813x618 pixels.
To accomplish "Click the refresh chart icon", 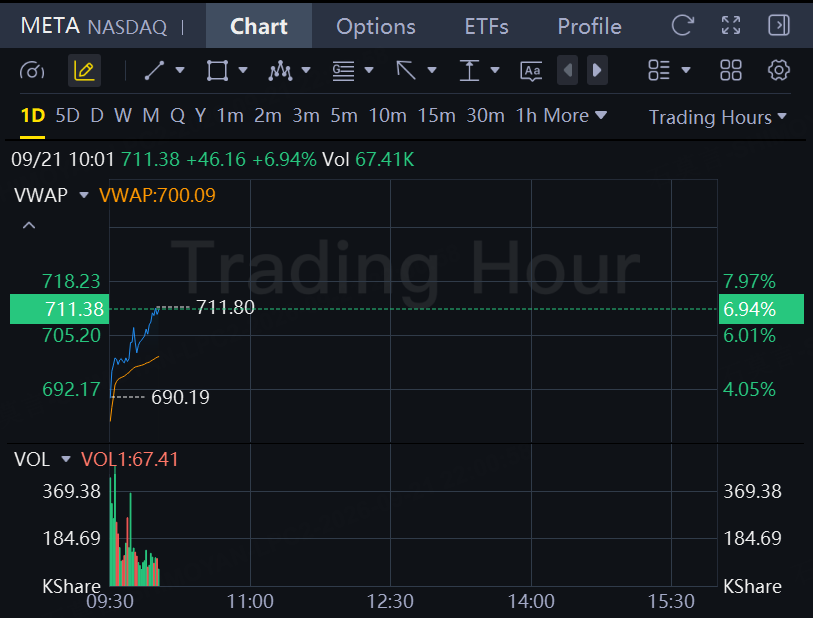I will click(682, 25).
